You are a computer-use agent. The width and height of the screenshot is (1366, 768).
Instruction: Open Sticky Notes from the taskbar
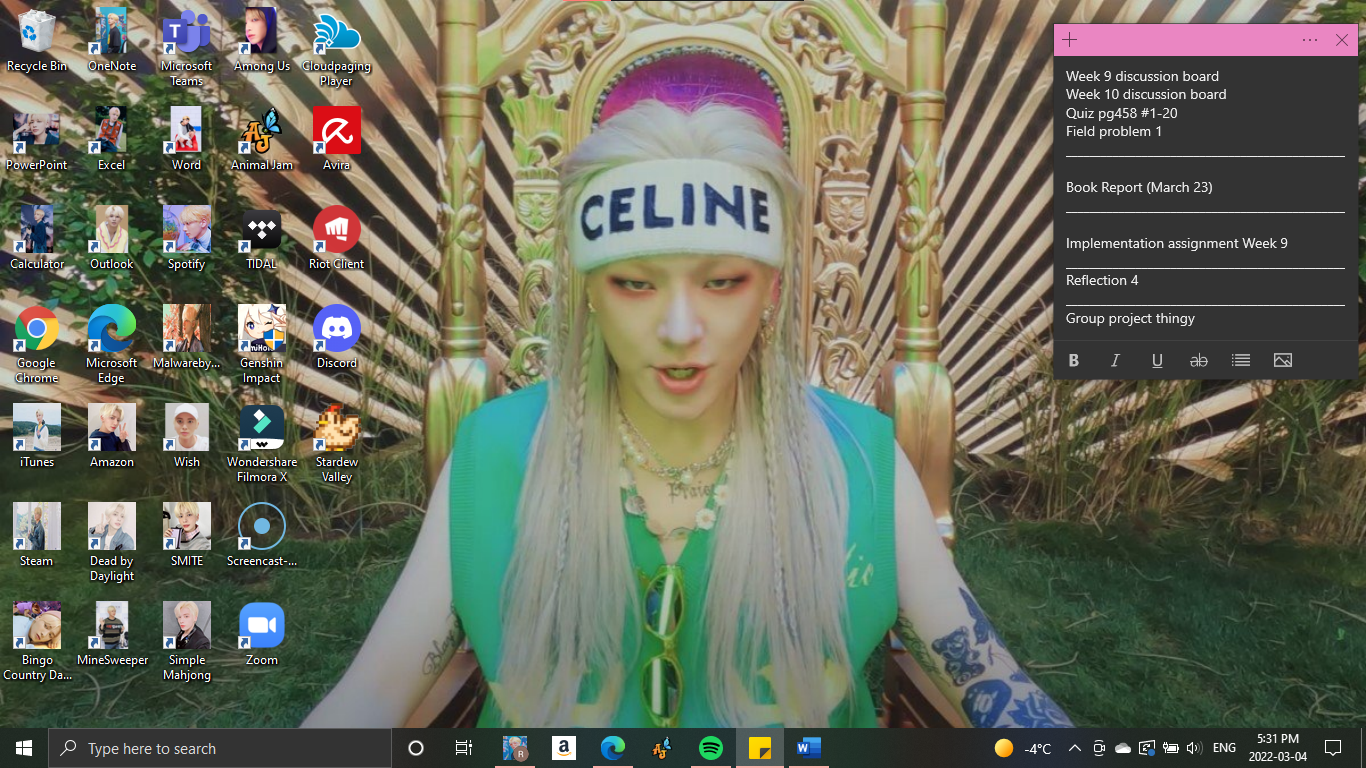coord(760,748)
